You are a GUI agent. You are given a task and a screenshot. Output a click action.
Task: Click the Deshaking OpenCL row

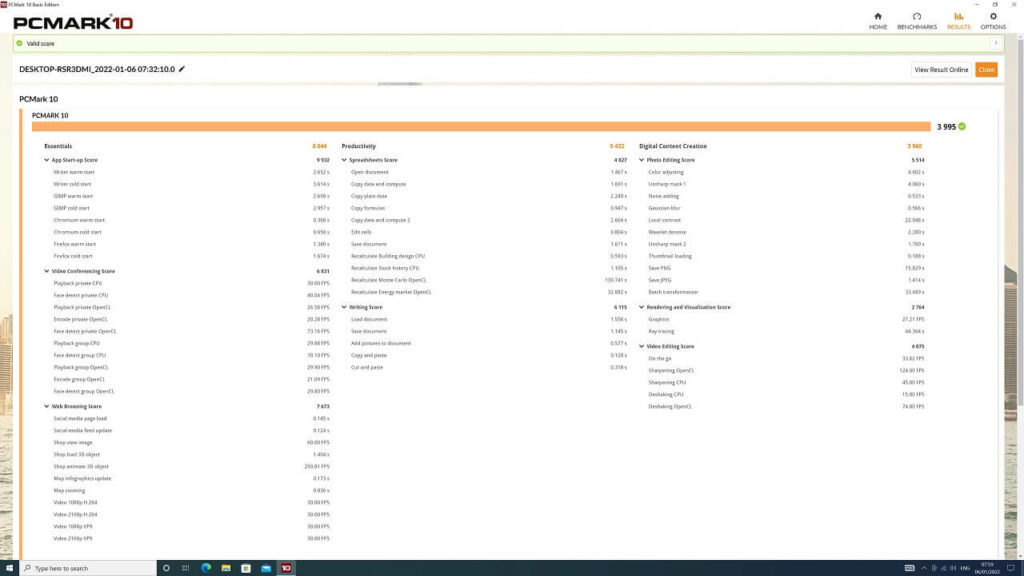tap(786, 406)
